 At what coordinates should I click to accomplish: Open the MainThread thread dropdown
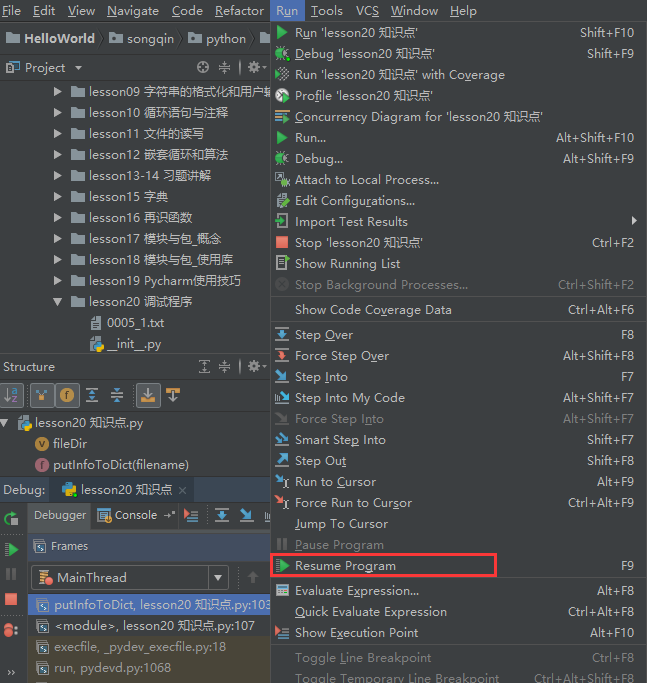218,578
